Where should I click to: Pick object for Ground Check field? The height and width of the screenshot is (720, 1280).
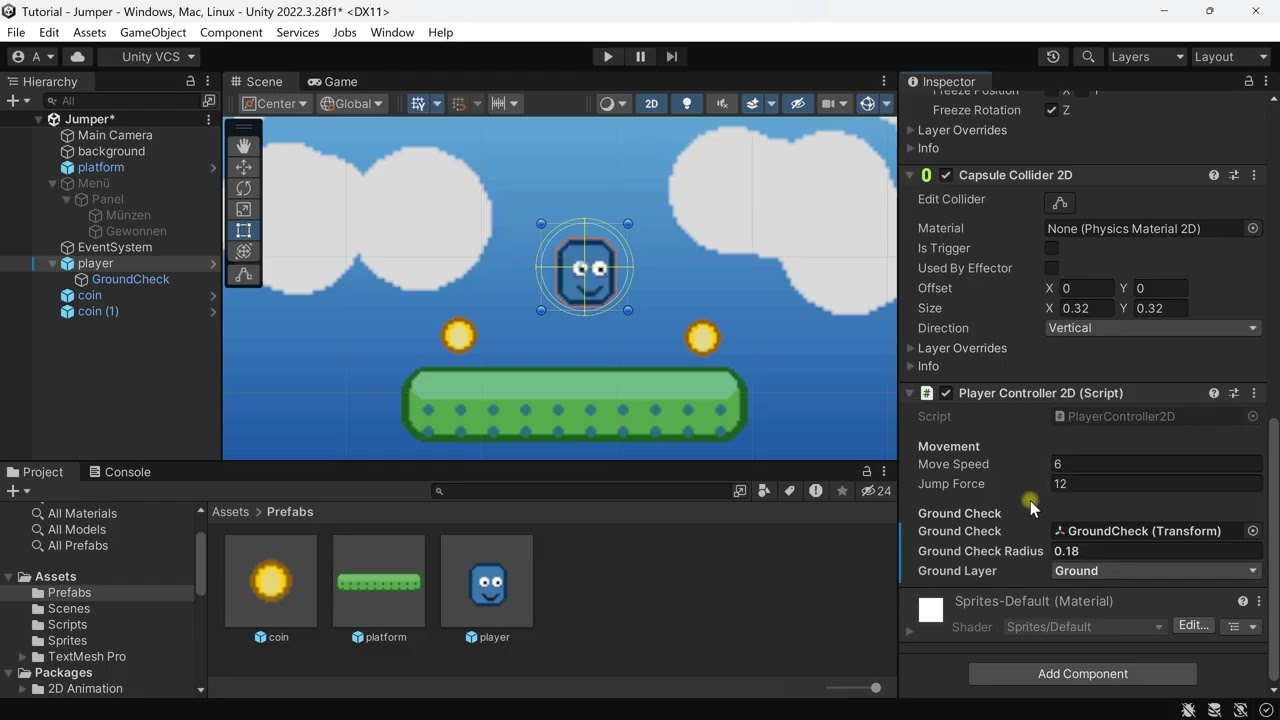point(1252,531)
